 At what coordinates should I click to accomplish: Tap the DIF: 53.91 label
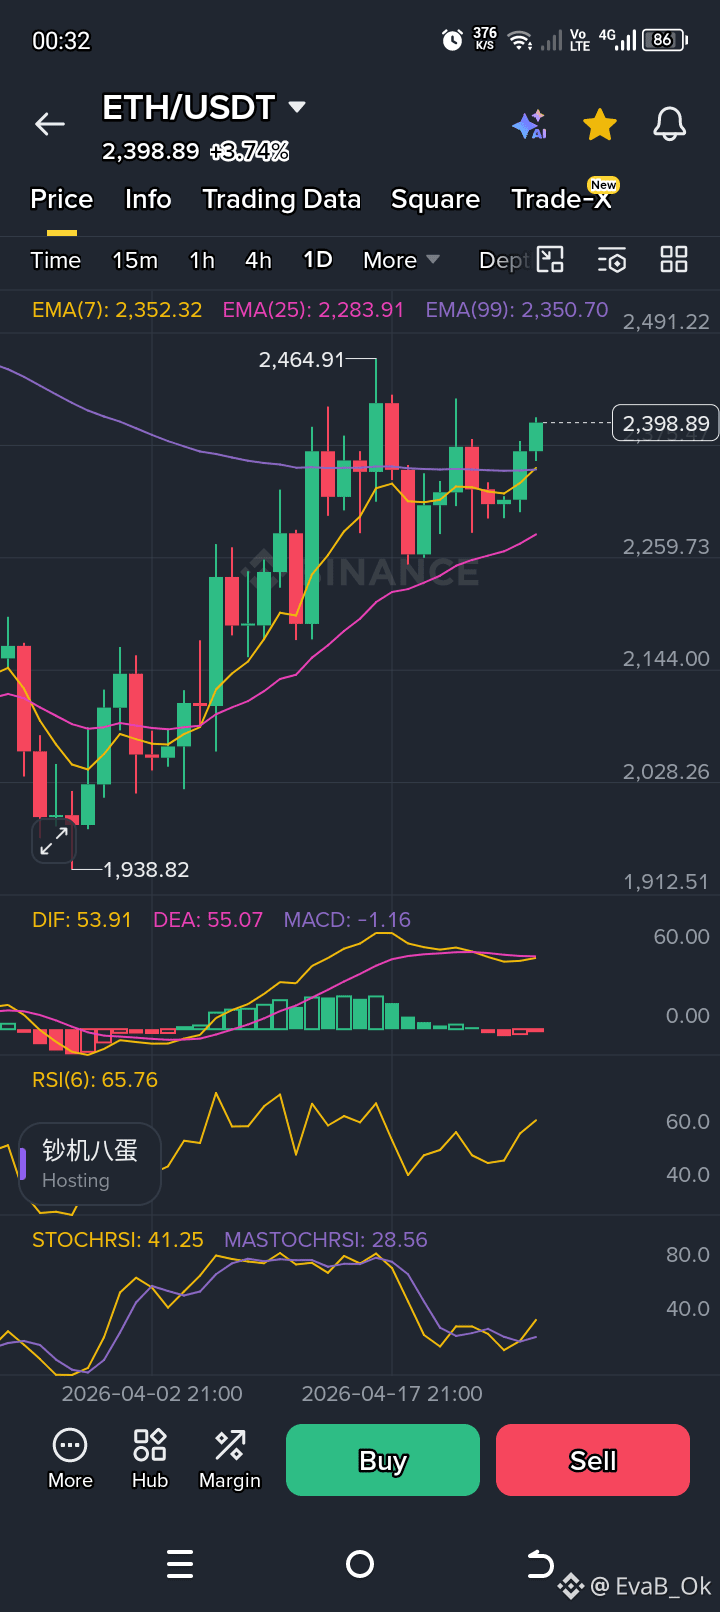click(82, 920)
